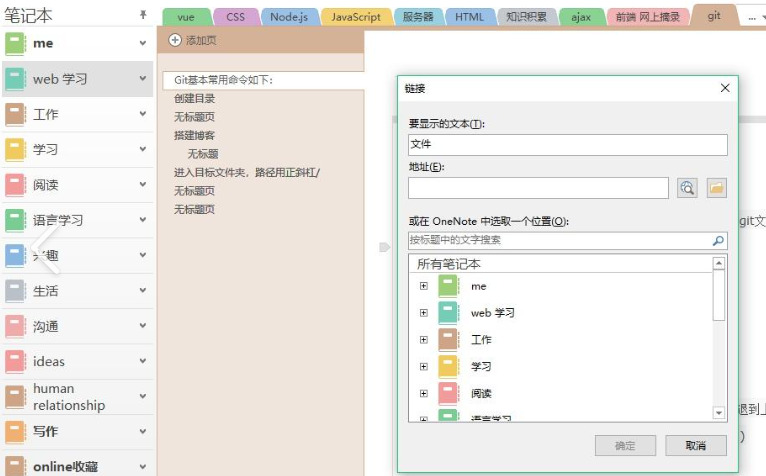Switch to the vue section tab
This screenshot has width=766, height=476.
point(186,17)
